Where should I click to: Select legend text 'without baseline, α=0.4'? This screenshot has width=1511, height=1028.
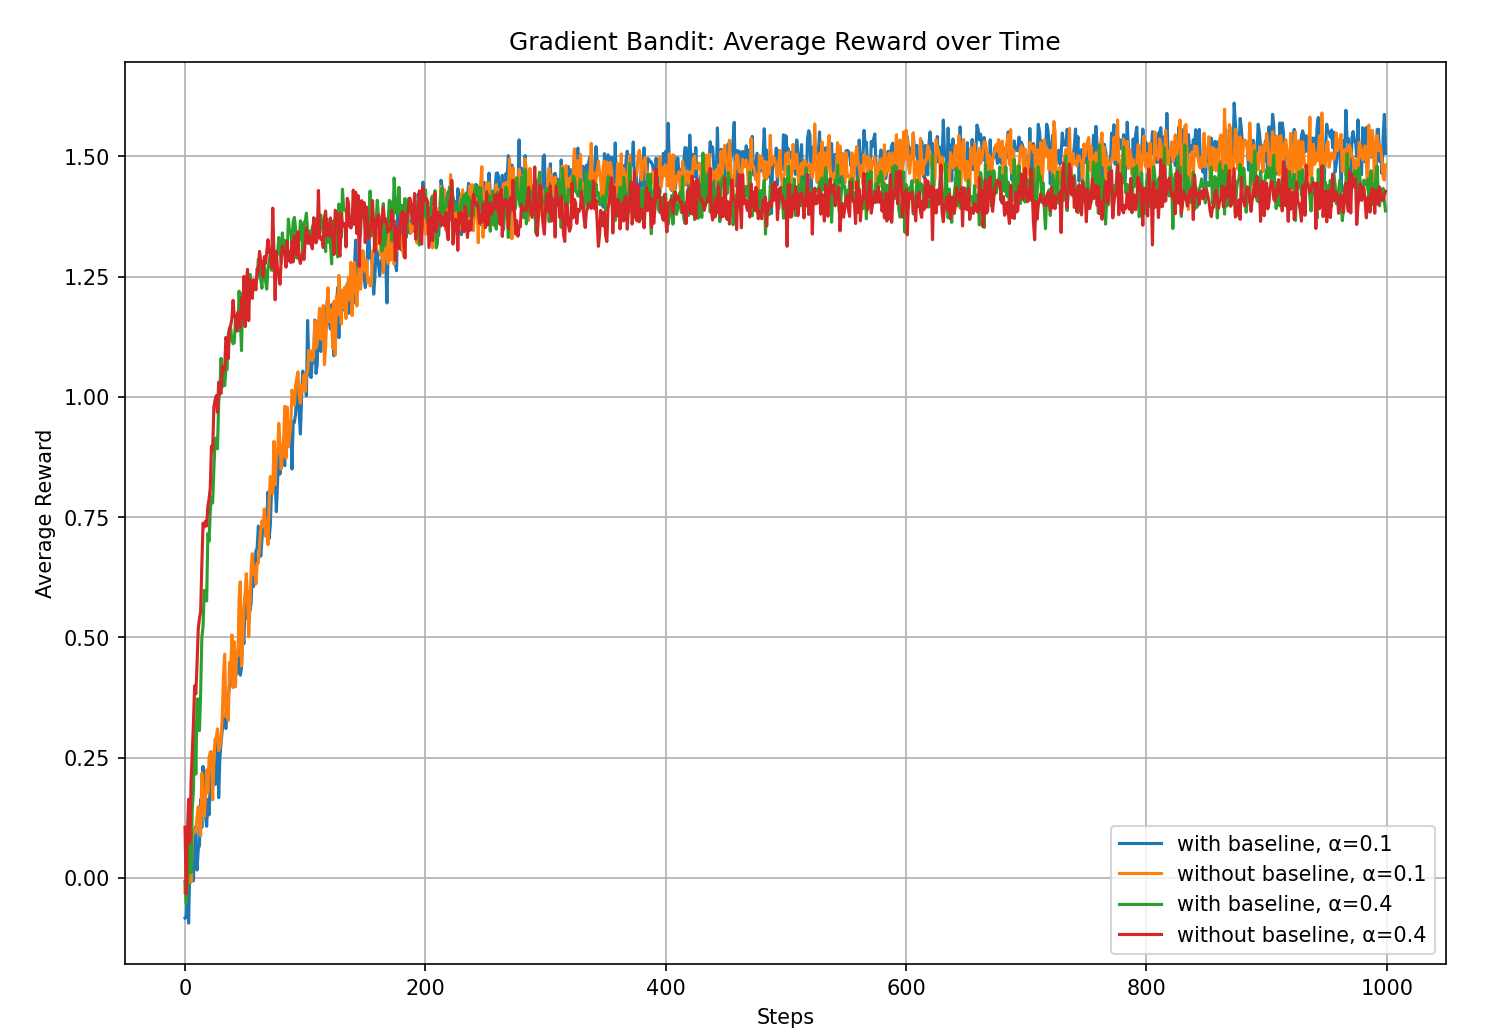point(1300,935)
